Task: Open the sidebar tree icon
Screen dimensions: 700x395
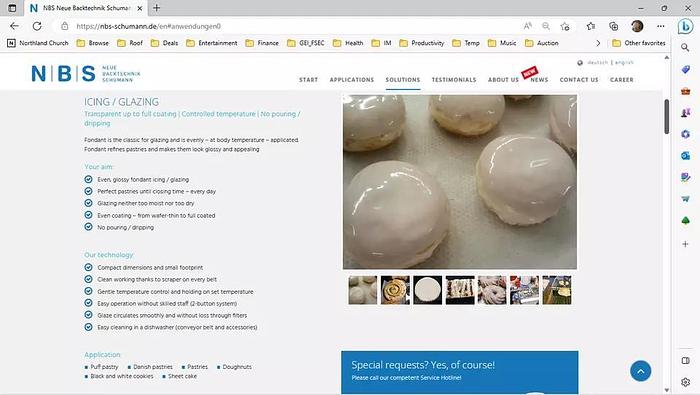Action: (x=685, y=220)
